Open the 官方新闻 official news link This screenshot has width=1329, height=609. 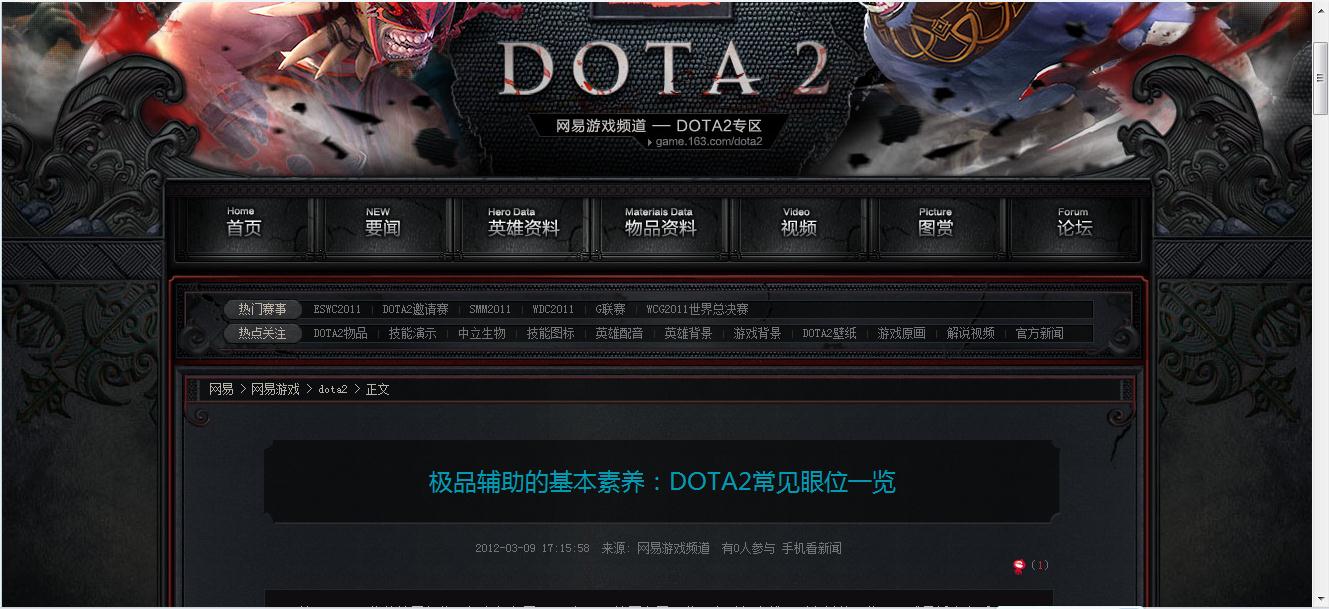coord(1040,333)
